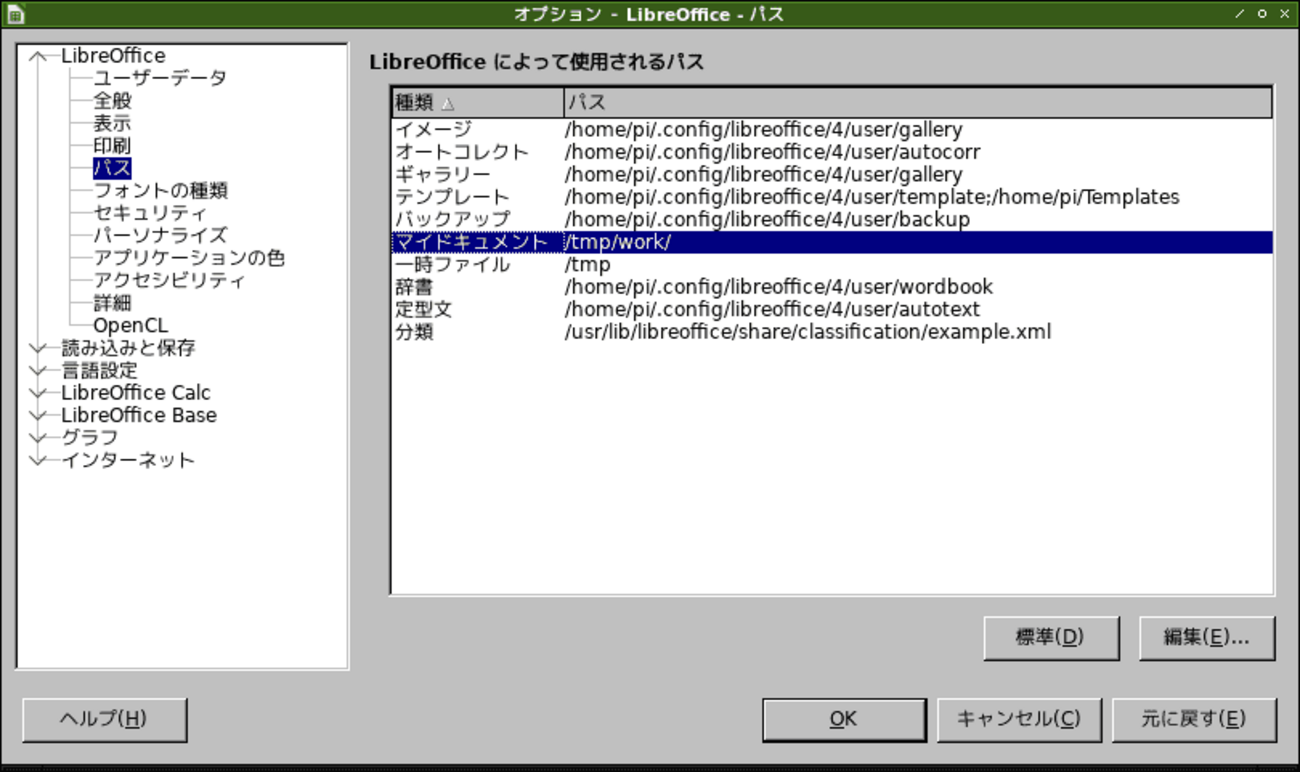The width and height of the screenshot is (1300, 772).
Task: Expand the LibreOffice Calc tree node
Action: click(39, 393)
